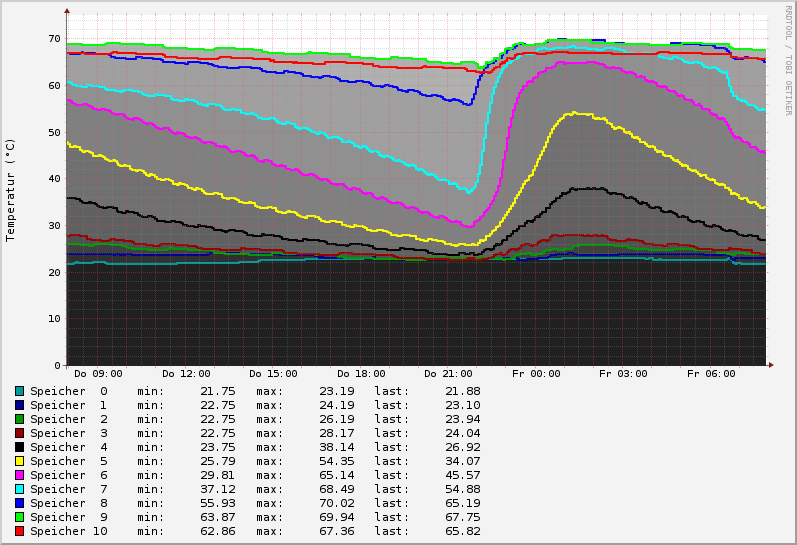Click the Temperatur (°C) axis title
797x545 pixels.
point(11,190)
